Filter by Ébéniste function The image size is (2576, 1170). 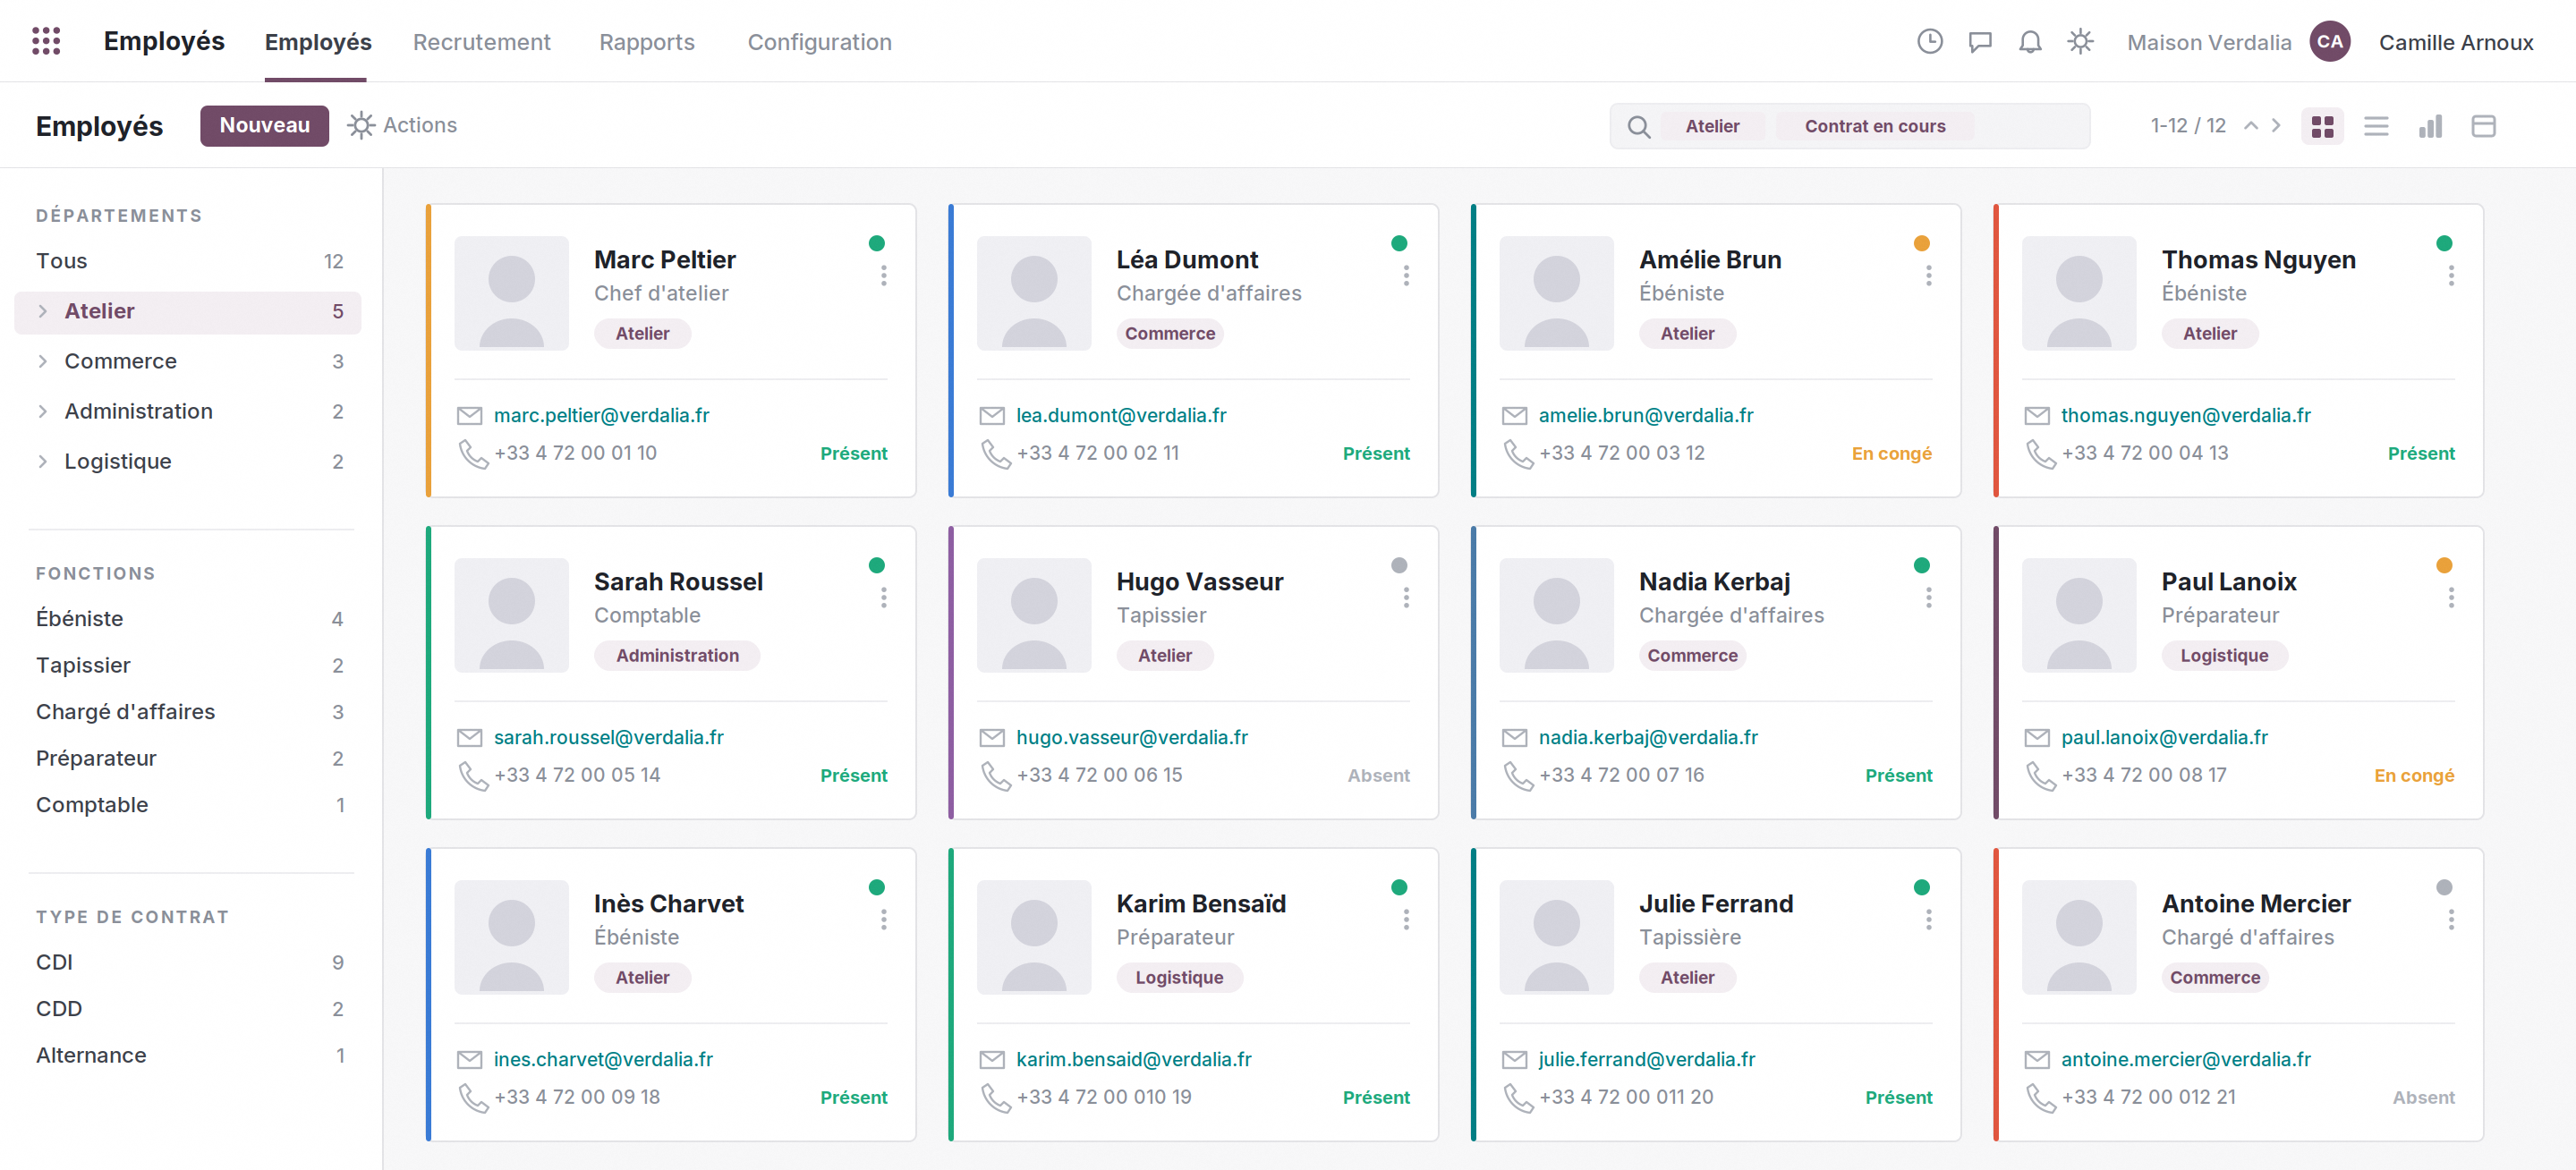click(x=189, y=619)
